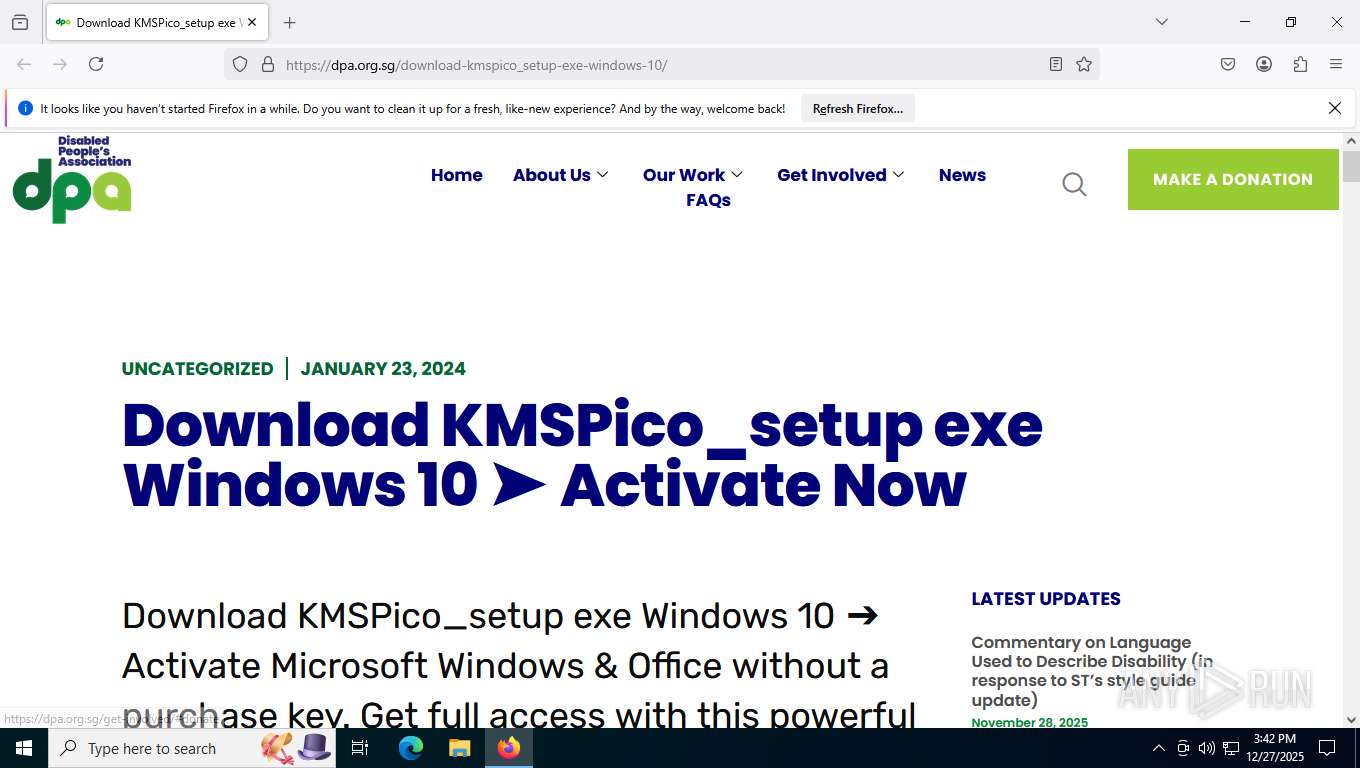Click the November 28, 2025 date
The height and width of the screenshot is (768, 1360).
(1029, 722)
